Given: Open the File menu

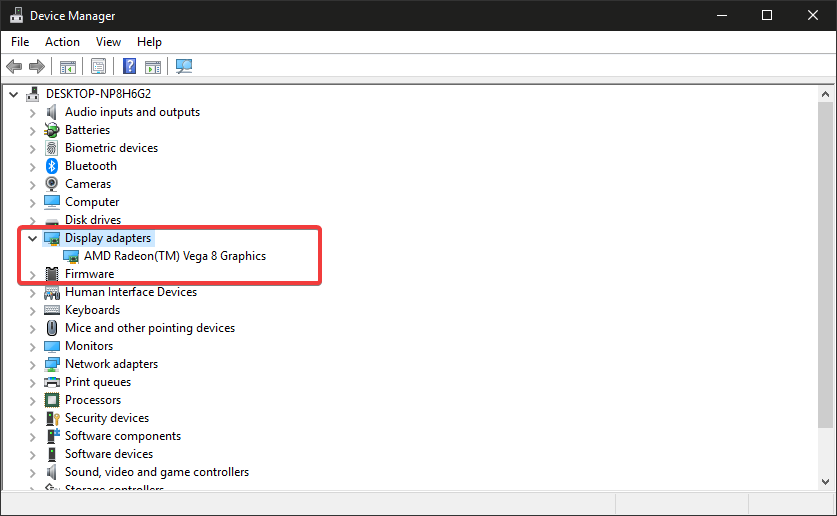Looking at the screenshot, I should 20,42.
